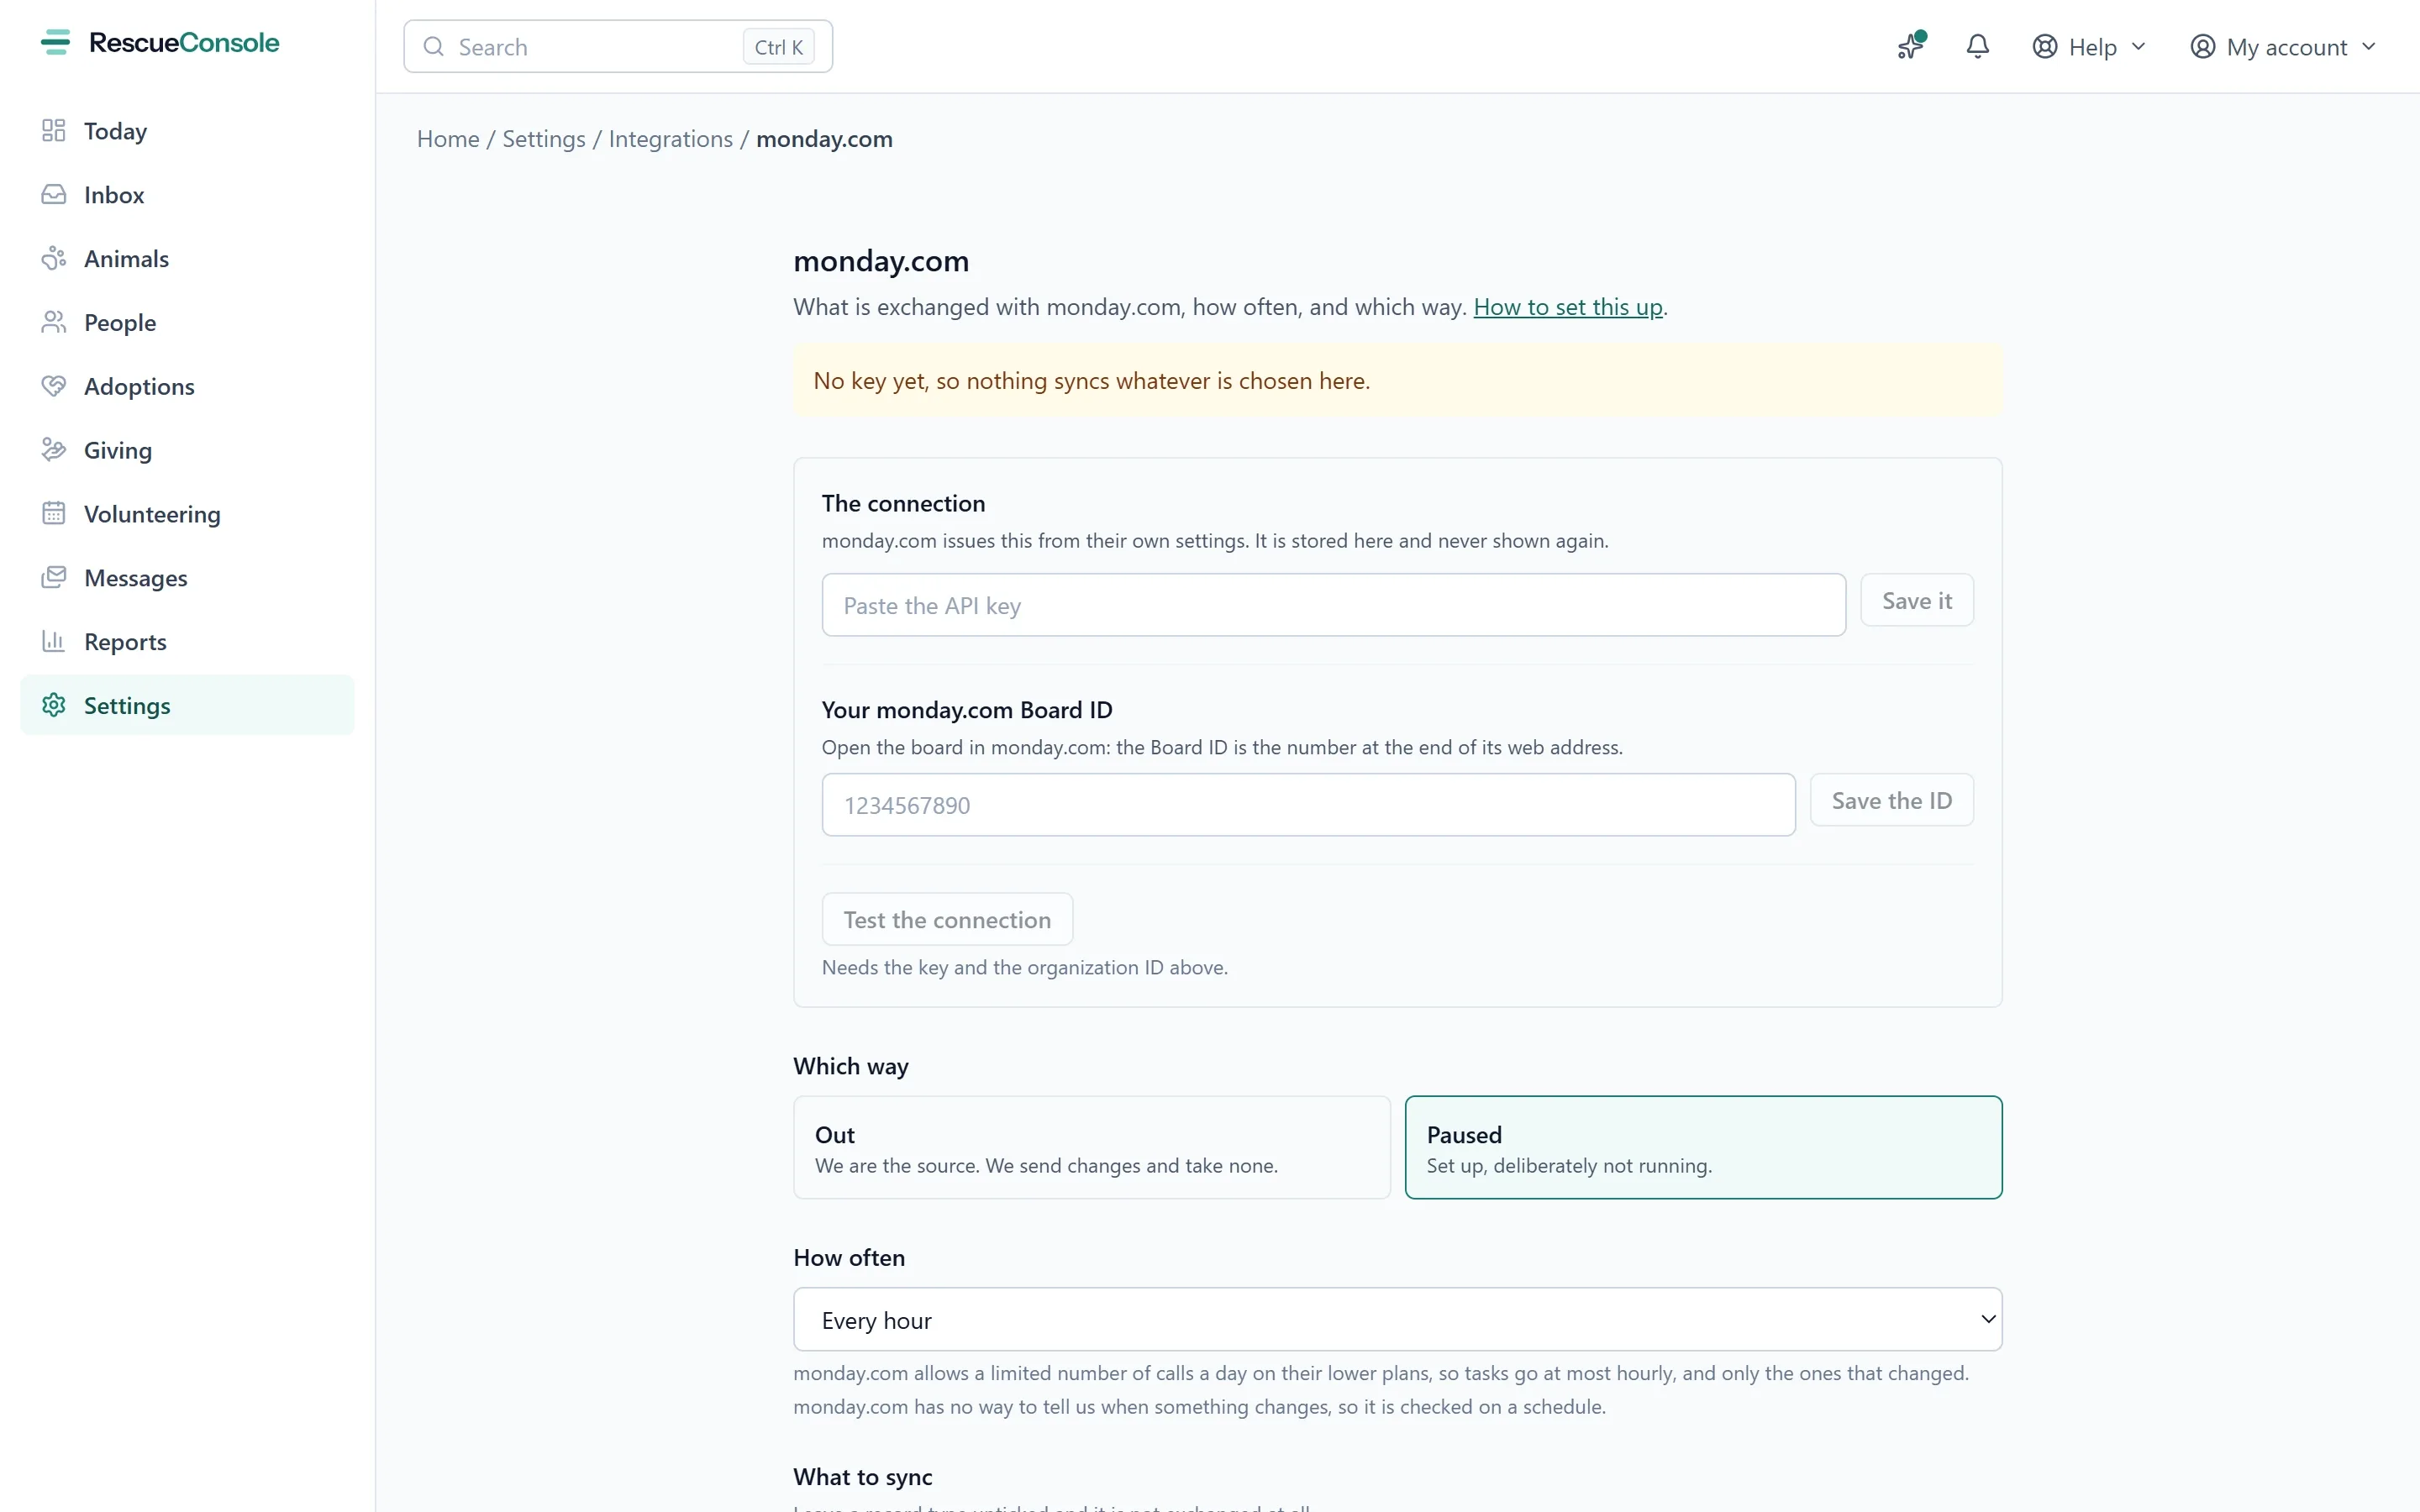This screenshot has height=1512, width=2420.
Task: Open the Adoptions heart icon
Action: click(54, 386)
